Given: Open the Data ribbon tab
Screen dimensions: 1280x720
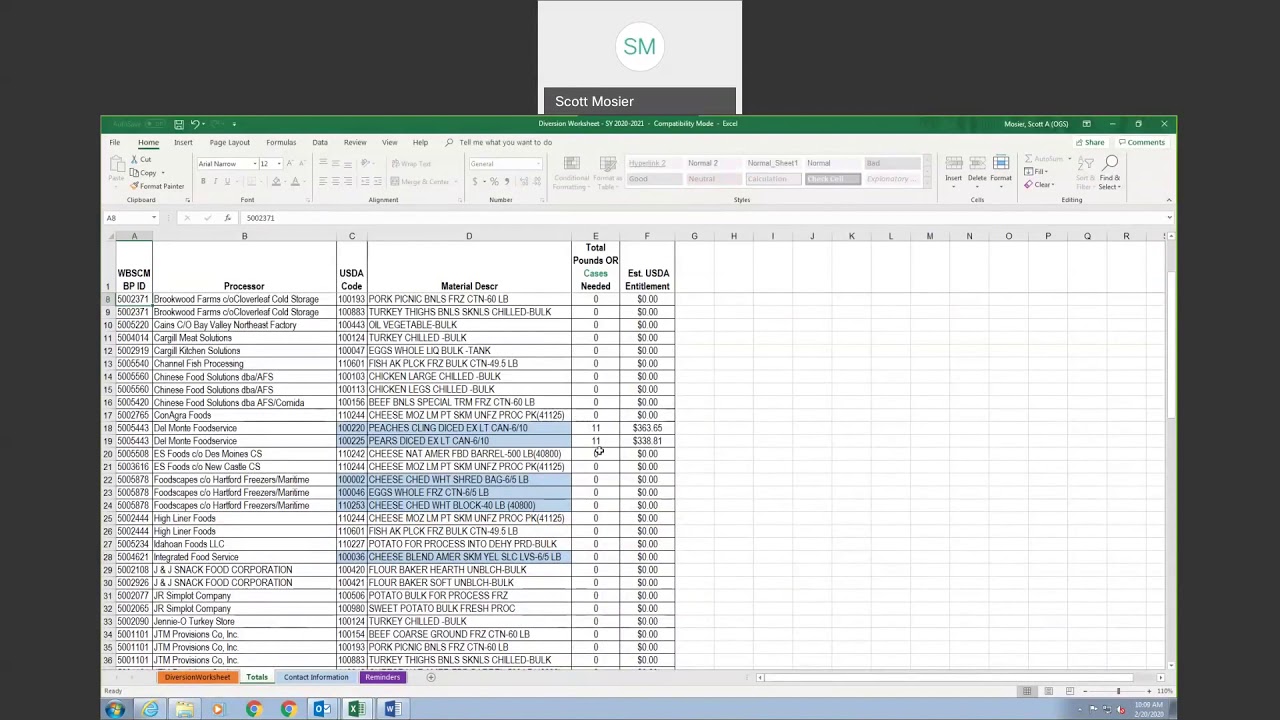Looking at the screenshot, I should [320, 142].
